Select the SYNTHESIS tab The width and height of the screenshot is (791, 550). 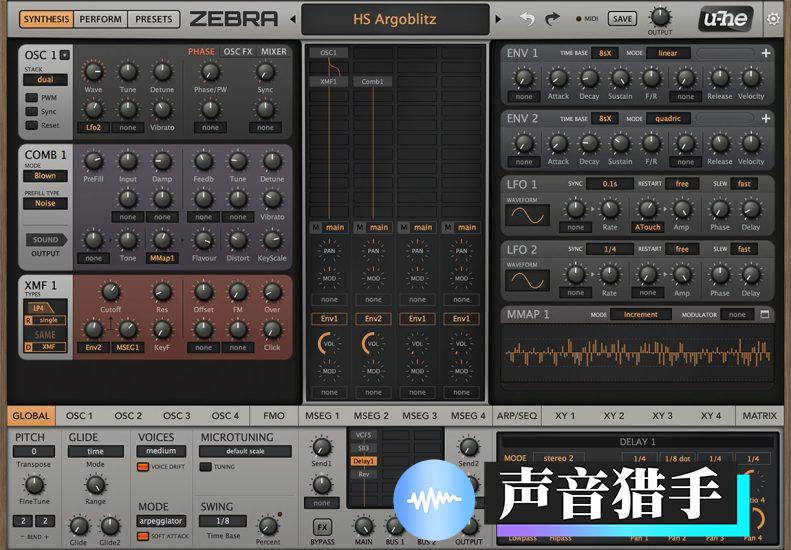point(46,19)
